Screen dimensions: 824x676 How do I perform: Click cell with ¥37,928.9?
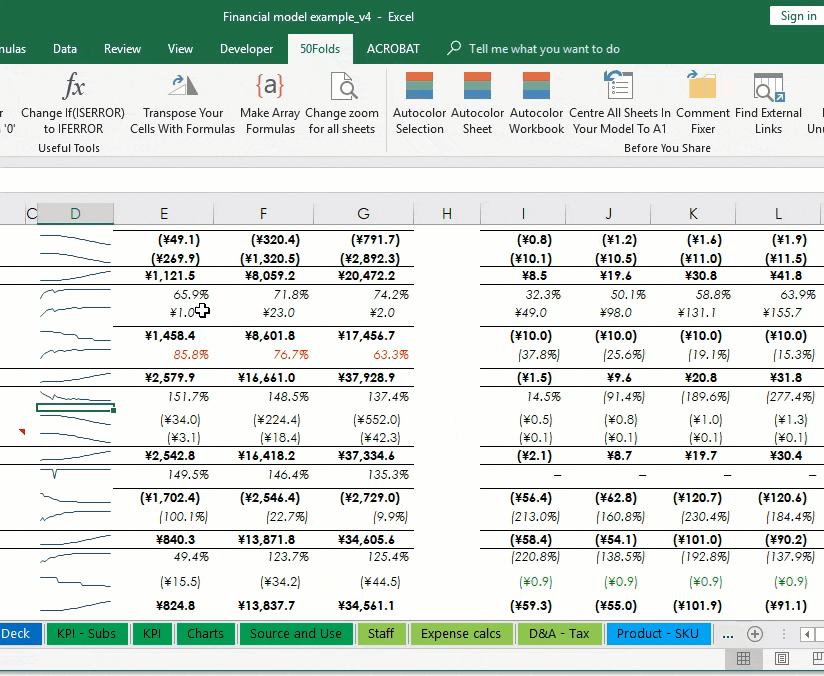pyautogui.click(x=364, y=378)
